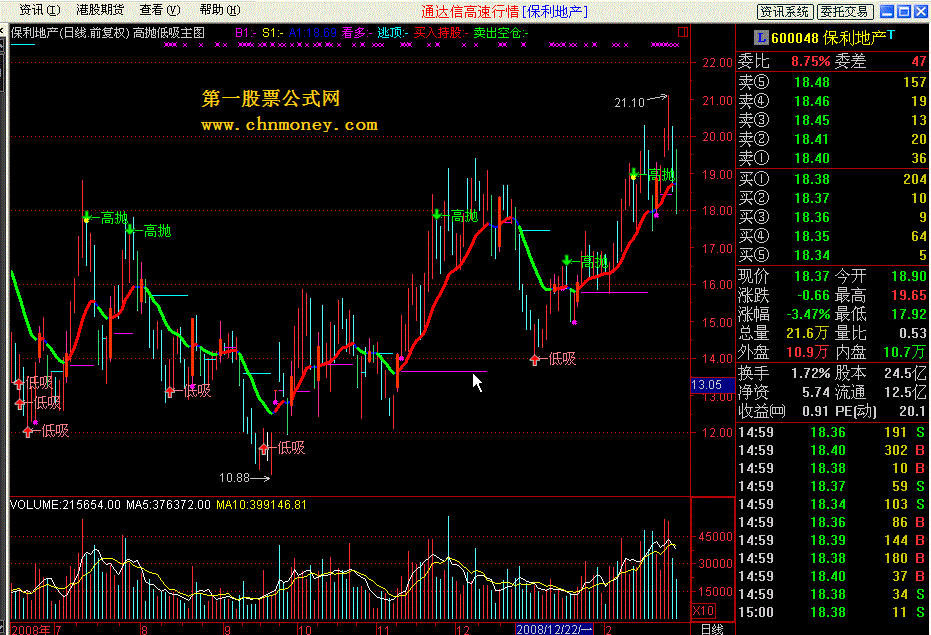Open the 查看(V) menu
Screen dimensions: 931x635
click(x=160, y=10)
